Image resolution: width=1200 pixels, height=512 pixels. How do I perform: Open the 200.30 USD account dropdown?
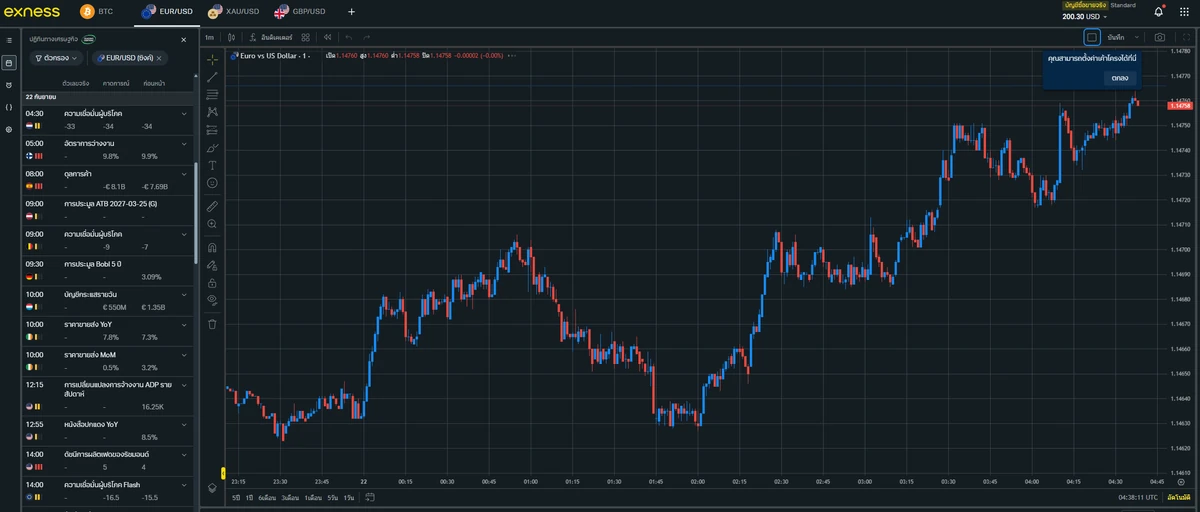[x=1085, y=16]
